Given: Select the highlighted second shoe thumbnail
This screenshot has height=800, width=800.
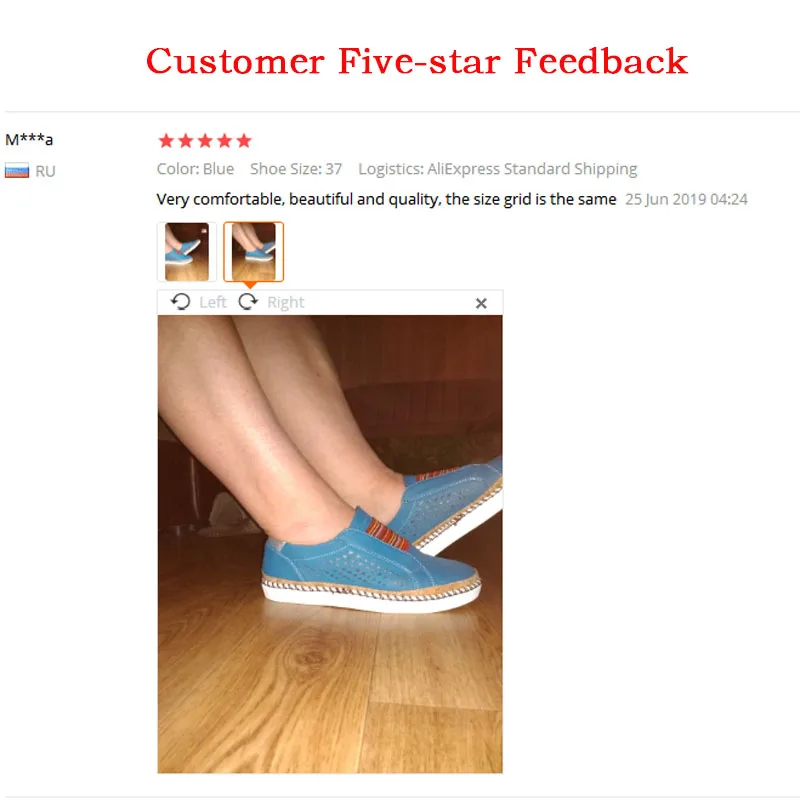Looking at the screenshot, I should tap(254, 252).
